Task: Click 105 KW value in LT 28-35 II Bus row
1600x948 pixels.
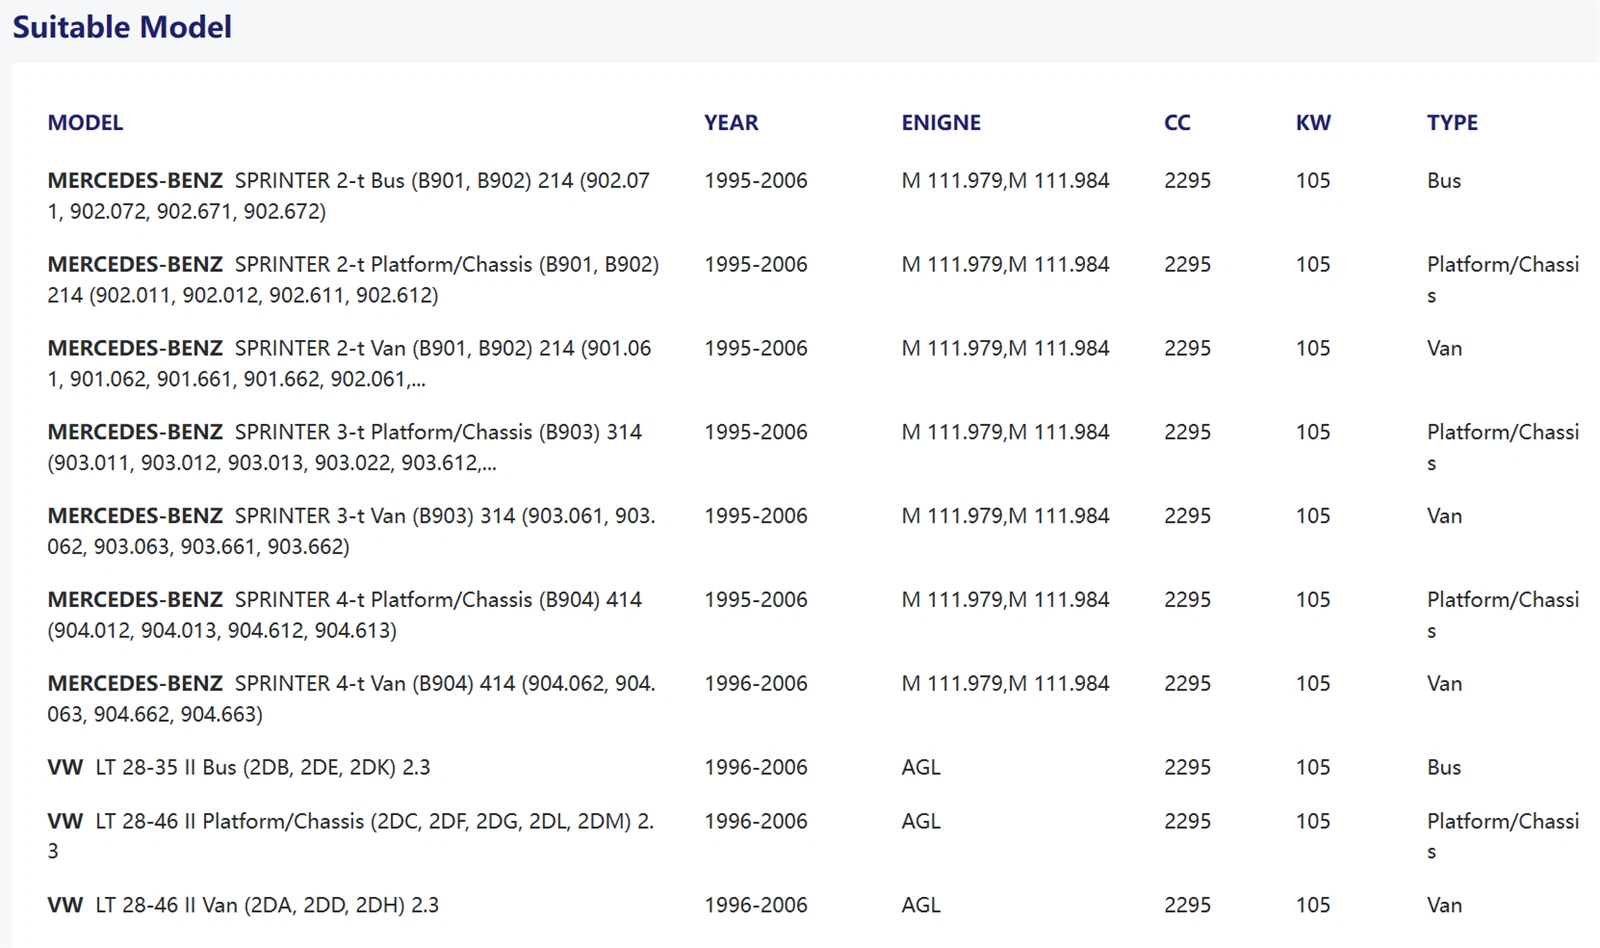Action: (x=1313, y=767)
